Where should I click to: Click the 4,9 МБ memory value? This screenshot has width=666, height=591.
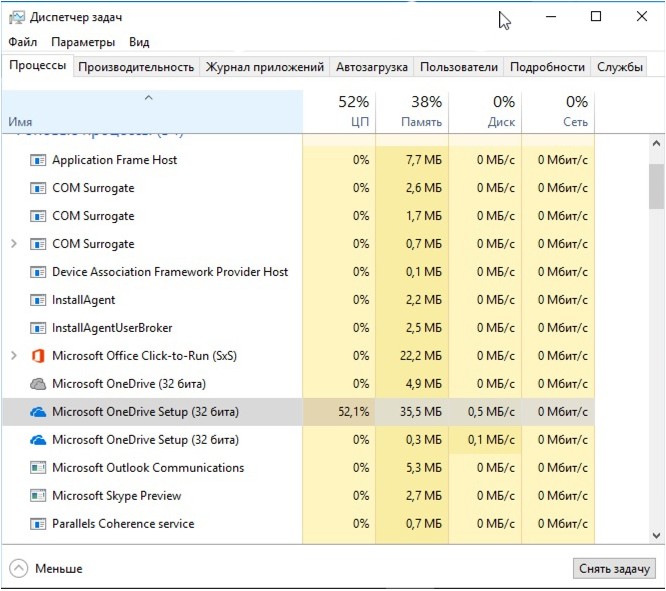coord(423,384)
